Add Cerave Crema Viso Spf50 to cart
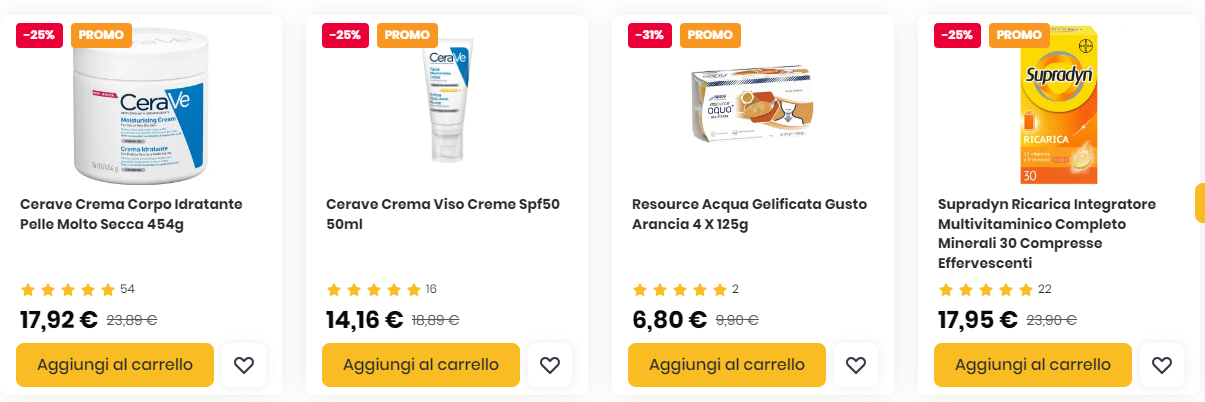The image size is (1205, 402). tap(421, 365)
